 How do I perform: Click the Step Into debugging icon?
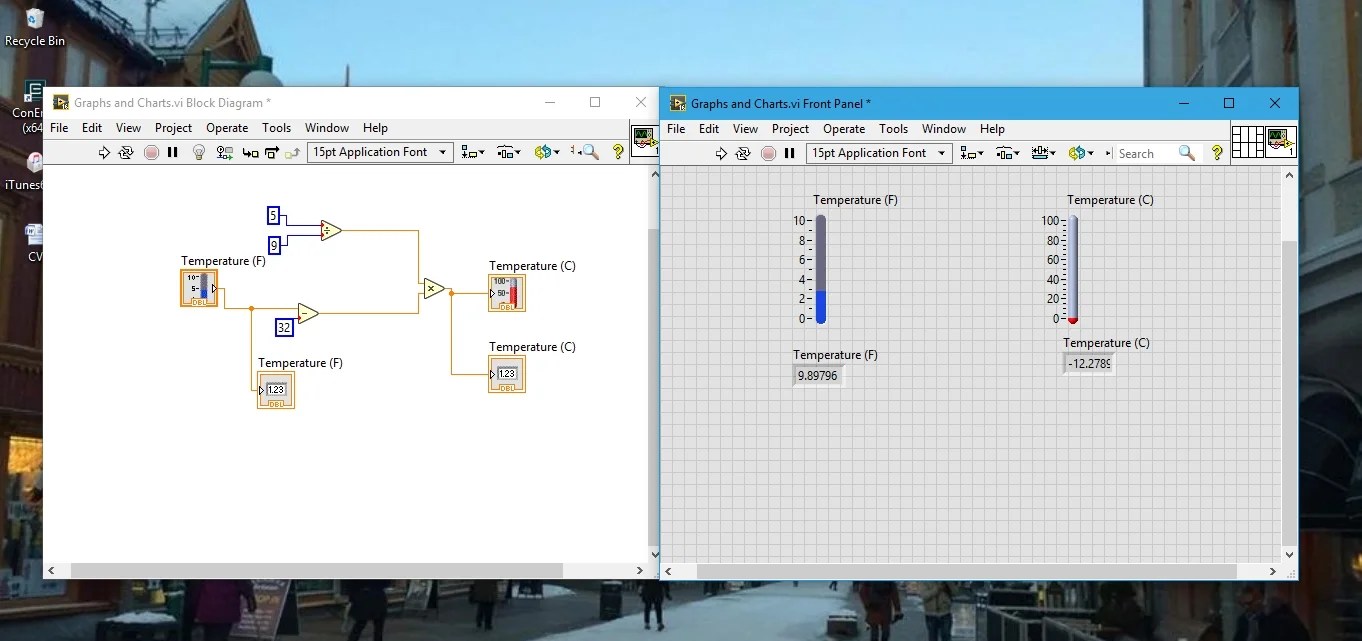click(249, 152)
